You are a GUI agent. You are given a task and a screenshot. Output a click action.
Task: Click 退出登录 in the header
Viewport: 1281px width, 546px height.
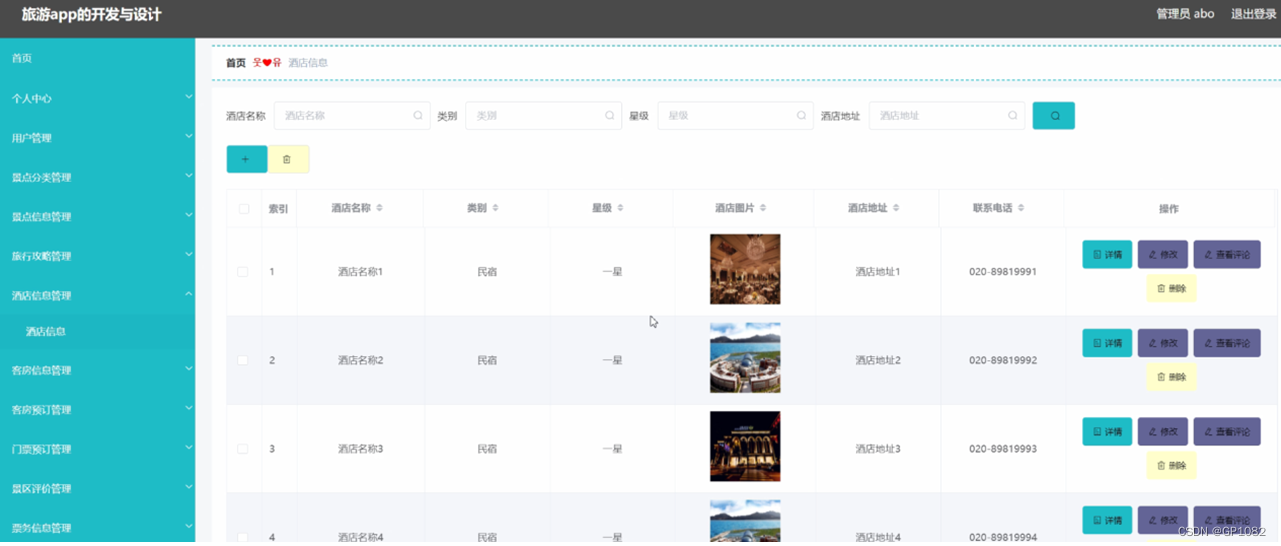pyautogui.click(x=1253, y=14)
